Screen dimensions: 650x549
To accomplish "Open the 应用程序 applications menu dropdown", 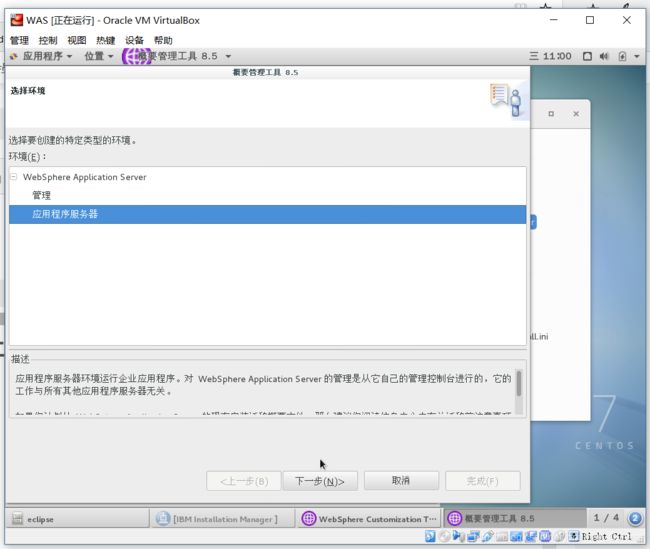I will coord(47,56).
